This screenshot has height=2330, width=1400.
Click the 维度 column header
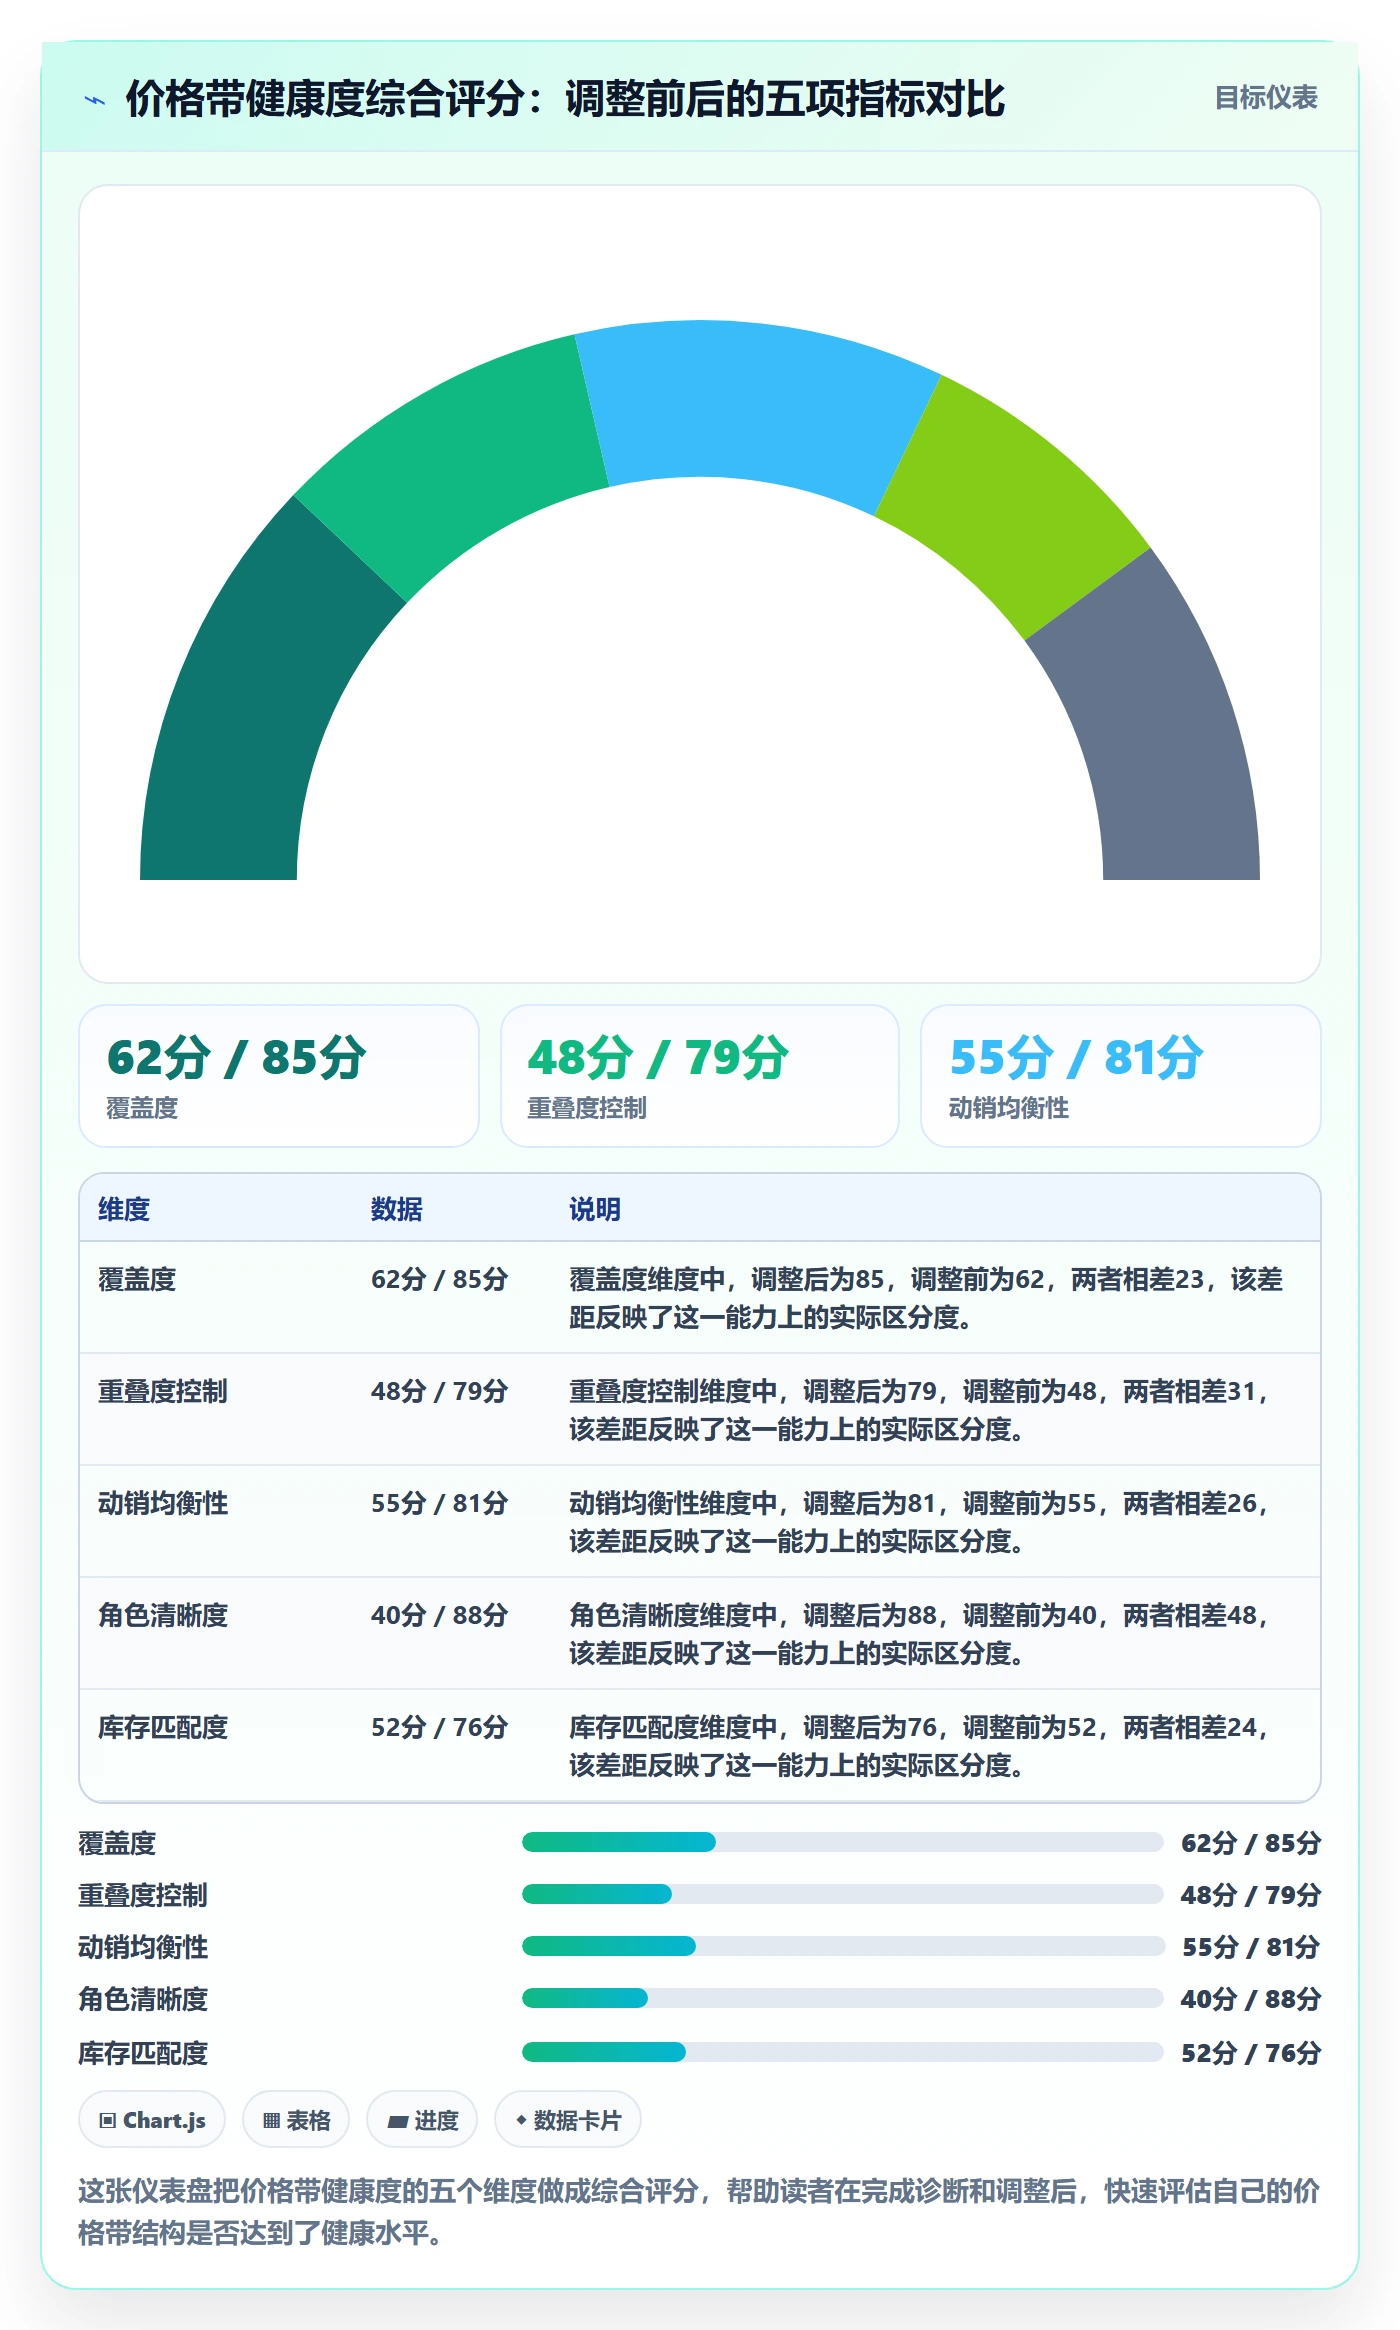124,1209
